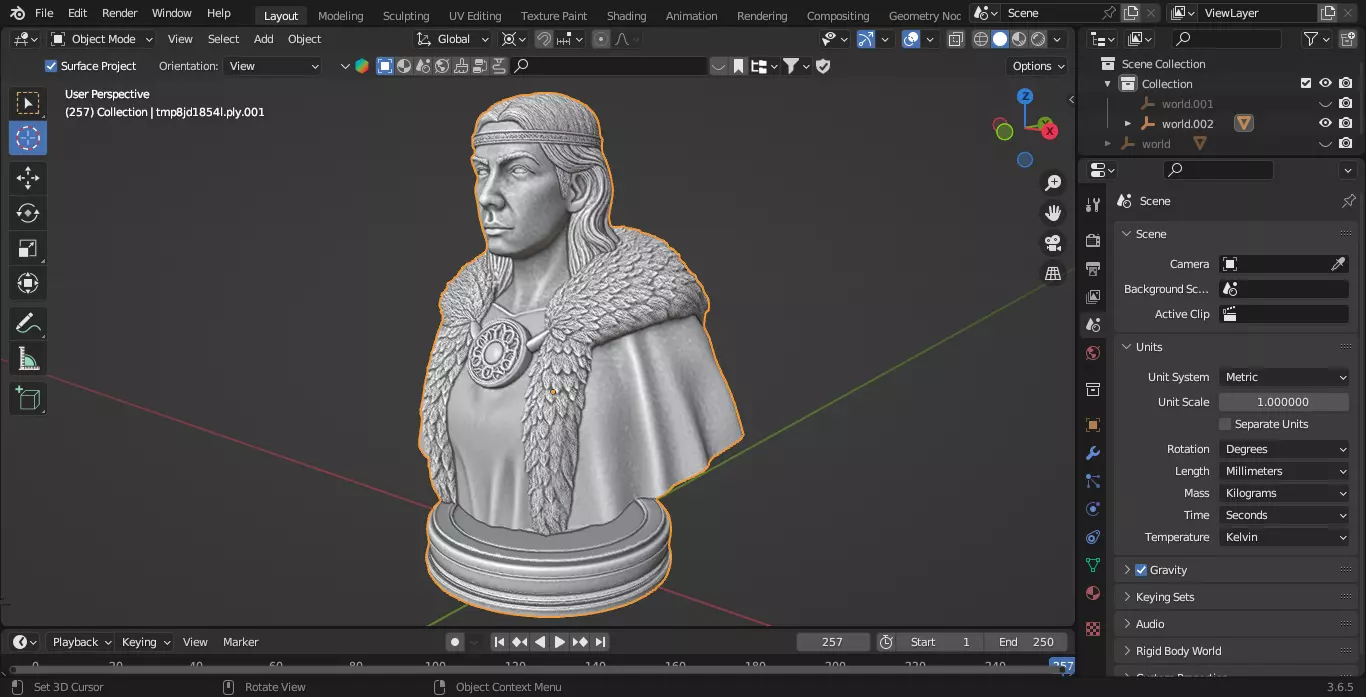
Task: Open the World properties tab
Action: pos(1093,353)
